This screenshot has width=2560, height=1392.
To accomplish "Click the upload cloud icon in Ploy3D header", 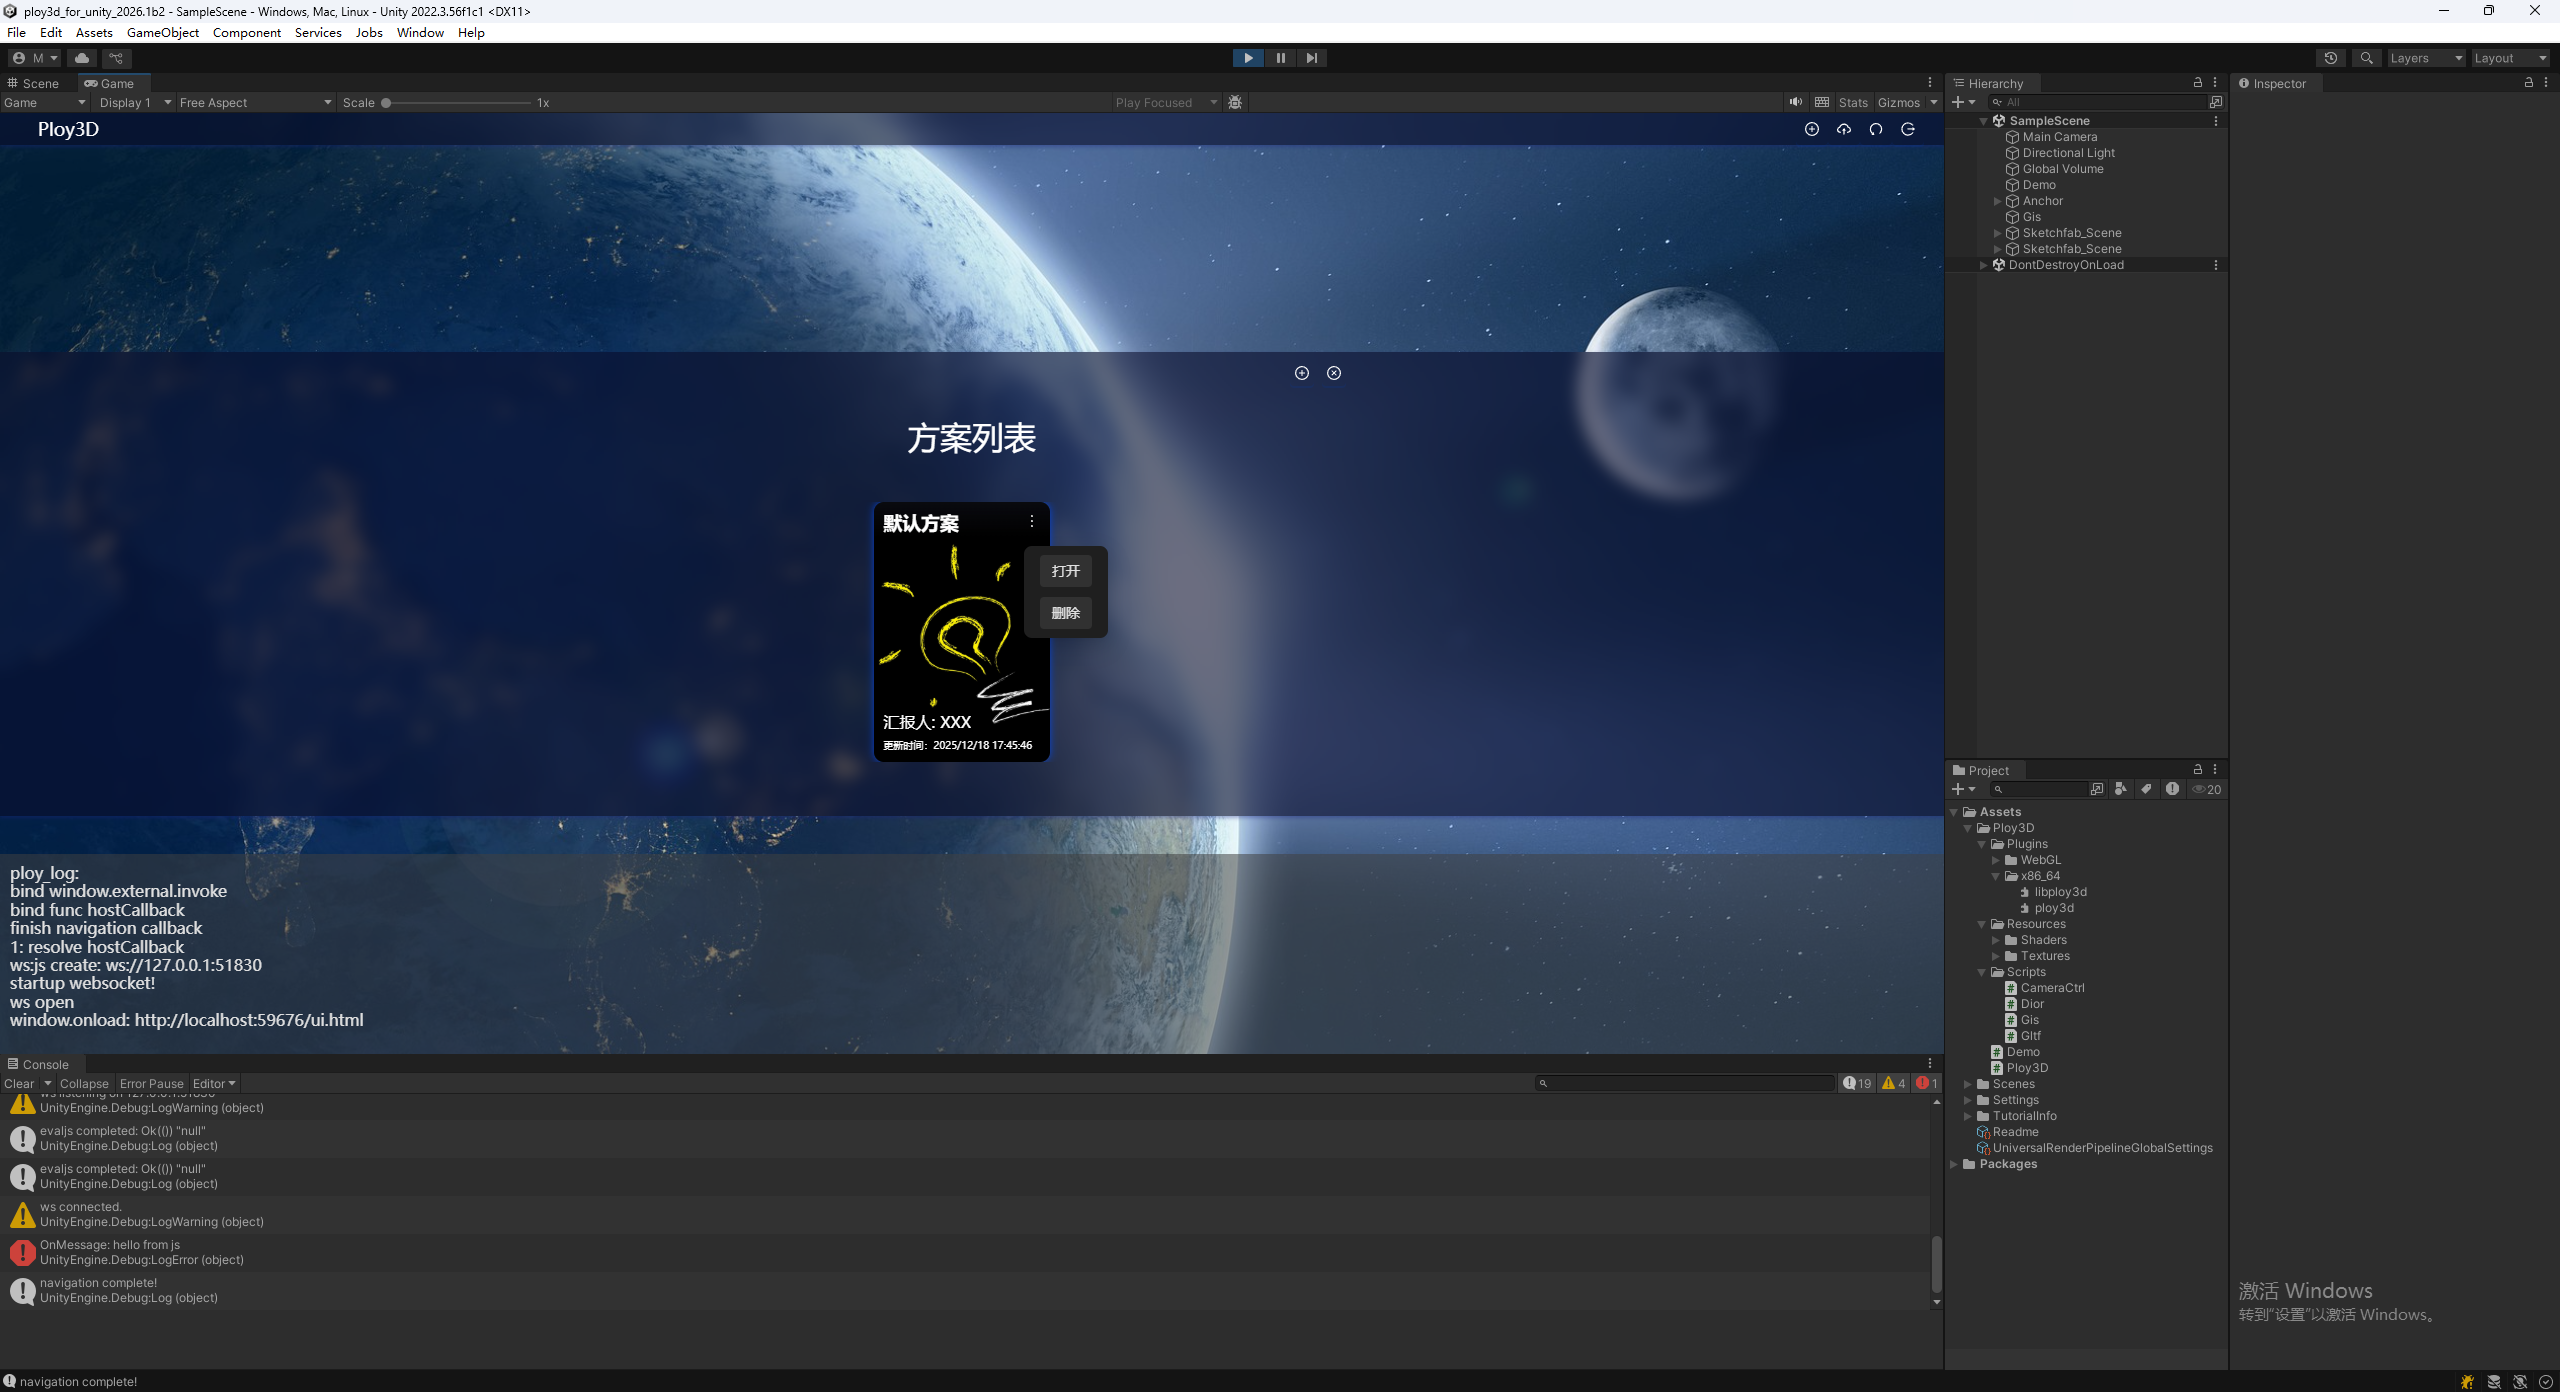I will pos(1843,129).
